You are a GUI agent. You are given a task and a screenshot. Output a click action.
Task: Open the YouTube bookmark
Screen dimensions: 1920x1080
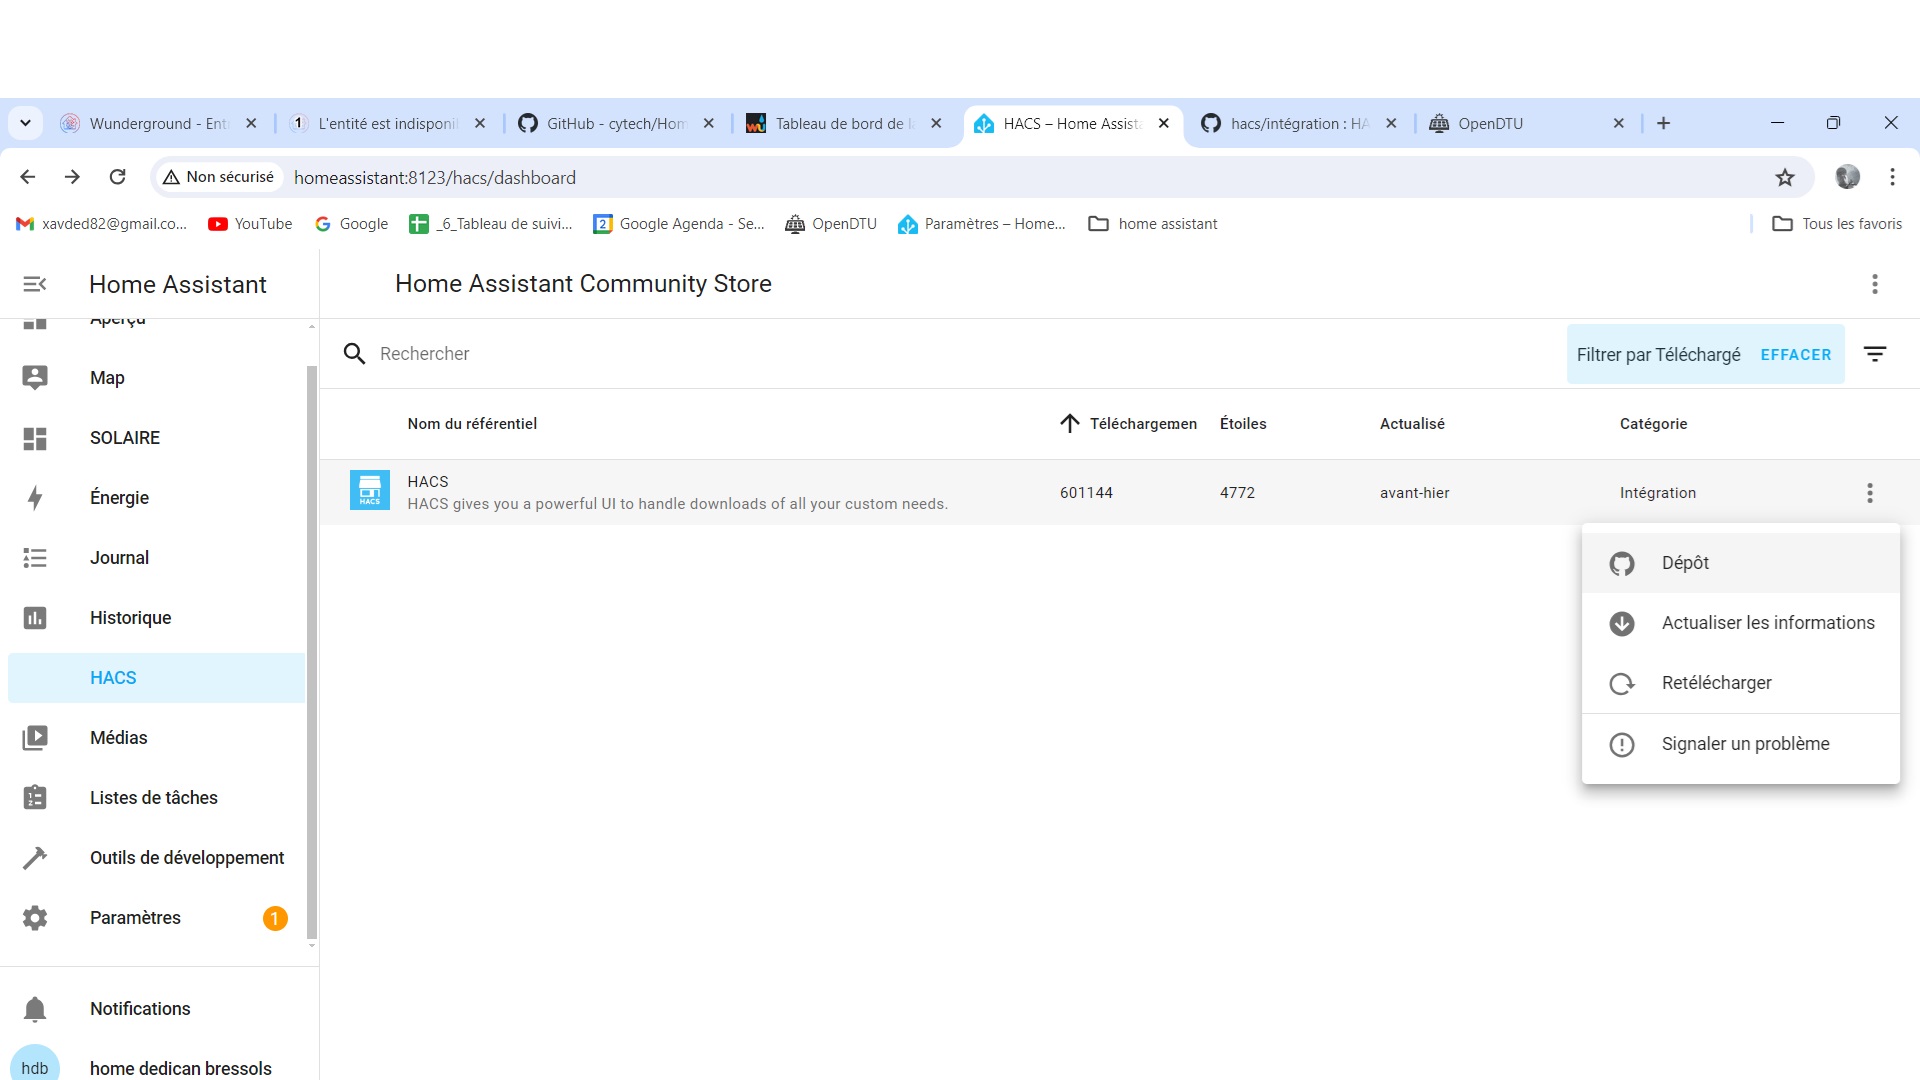(250, 224)
